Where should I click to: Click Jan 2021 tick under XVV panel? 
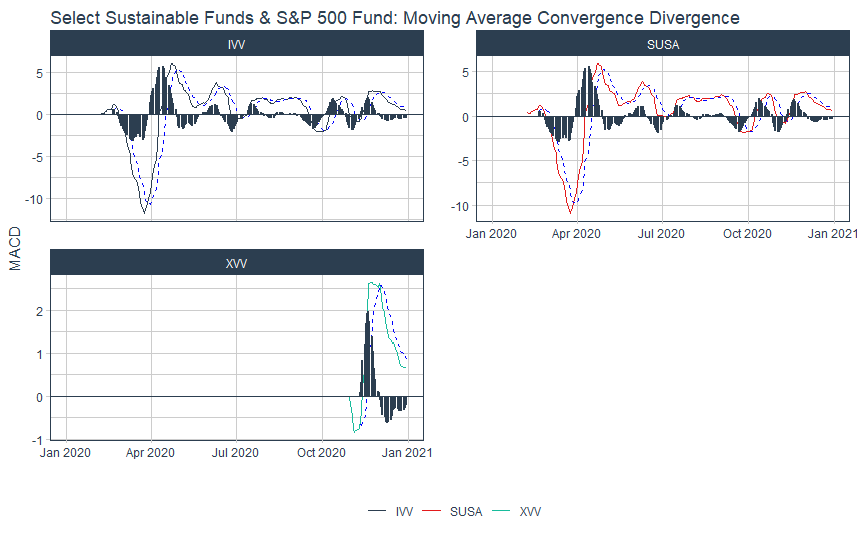pyautogui.click(x=407, y=453)
